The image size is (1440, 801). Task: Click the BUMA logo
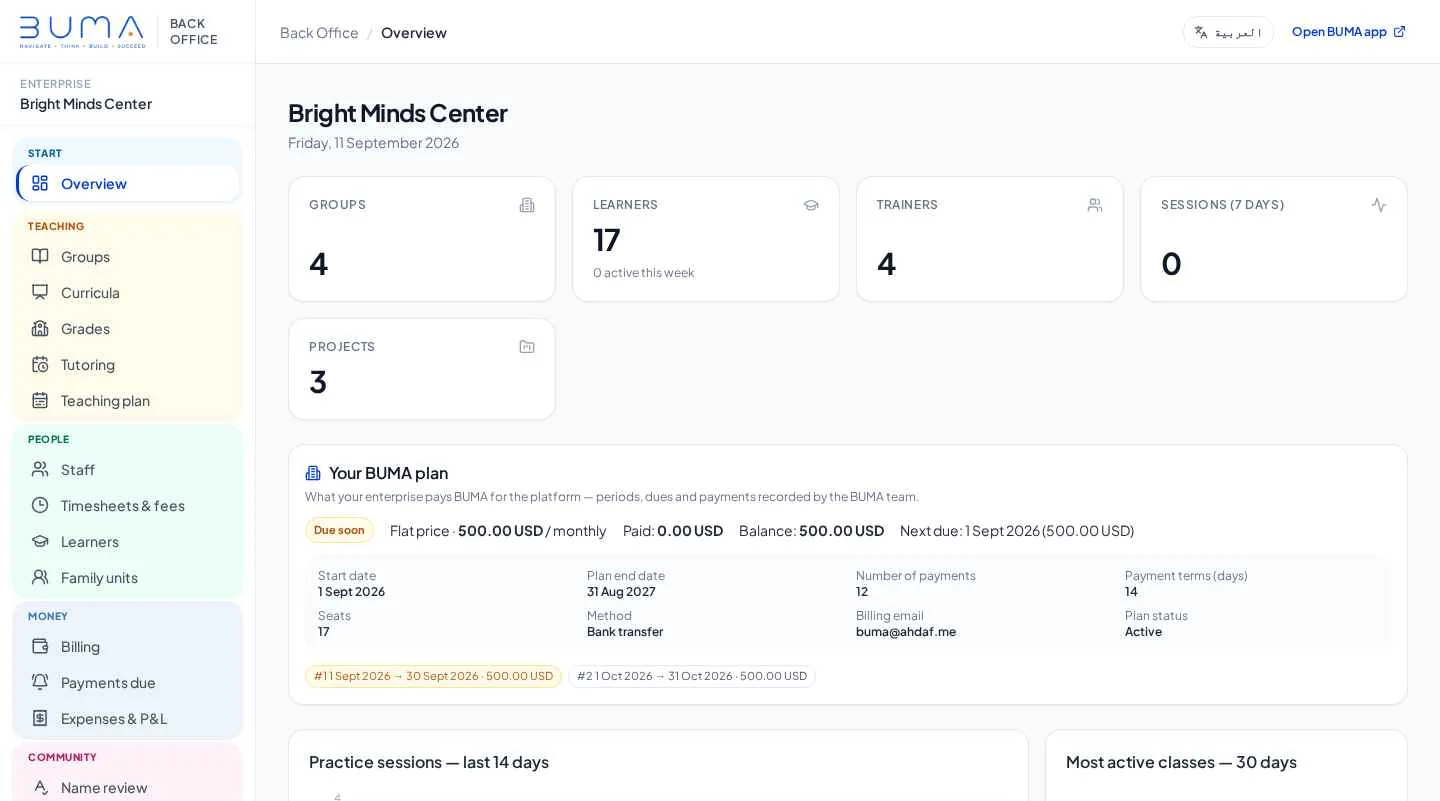(82, 32)
